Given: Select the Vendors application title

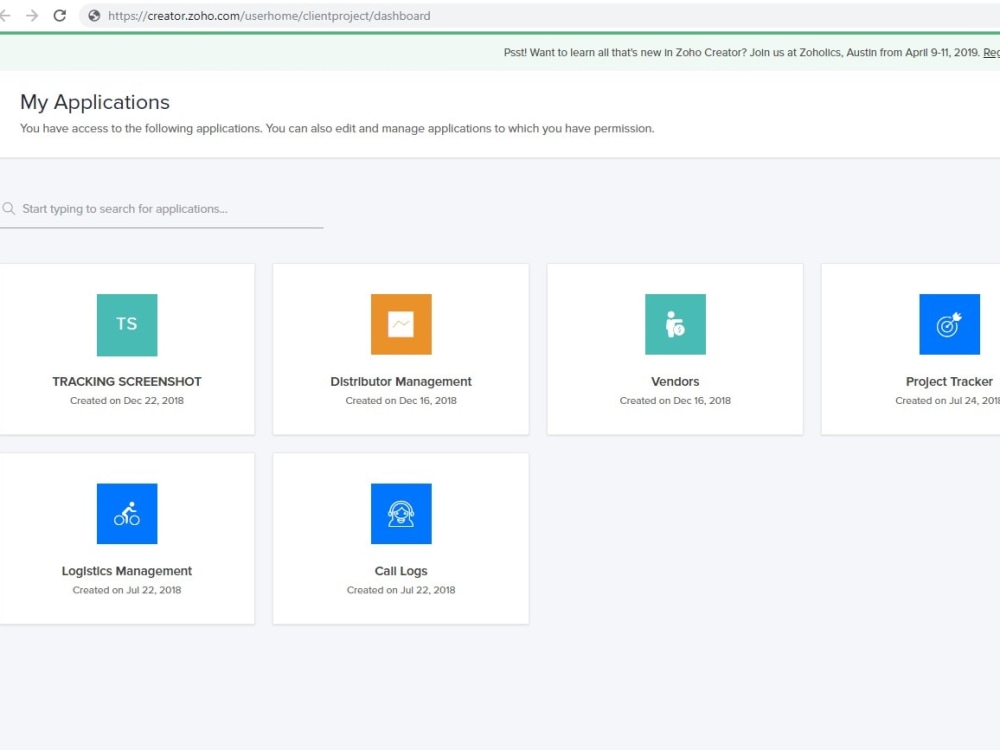Looking at the screenshot, I should (674, 381).
